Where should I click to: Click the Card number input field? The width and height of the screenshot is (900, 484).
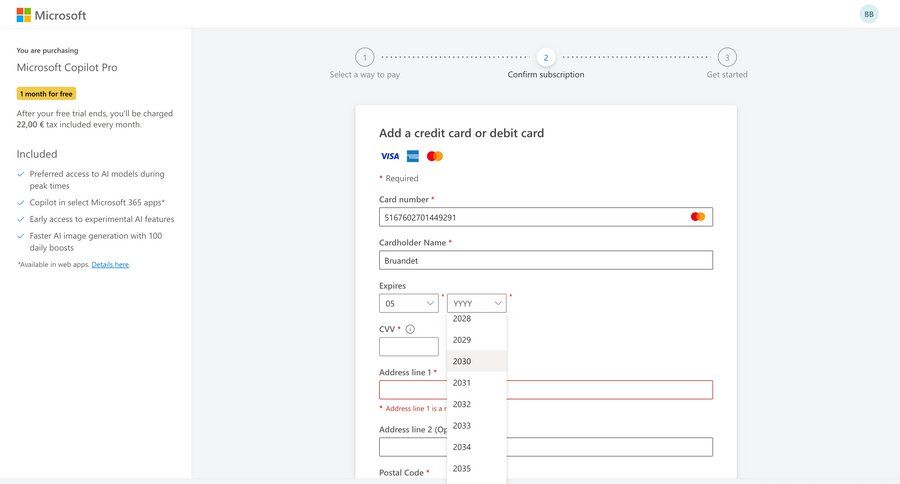[x=546, y=217]
